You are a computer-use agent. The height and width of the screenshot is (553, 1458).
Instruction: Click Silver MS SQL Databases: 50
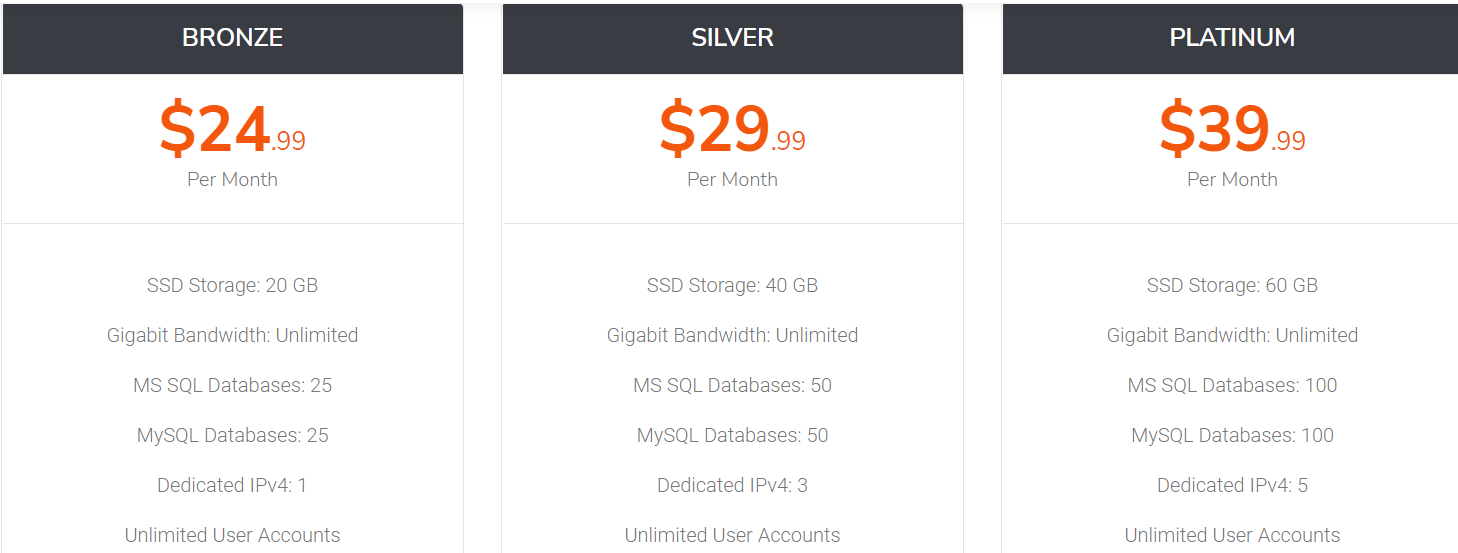coord(732,385)
